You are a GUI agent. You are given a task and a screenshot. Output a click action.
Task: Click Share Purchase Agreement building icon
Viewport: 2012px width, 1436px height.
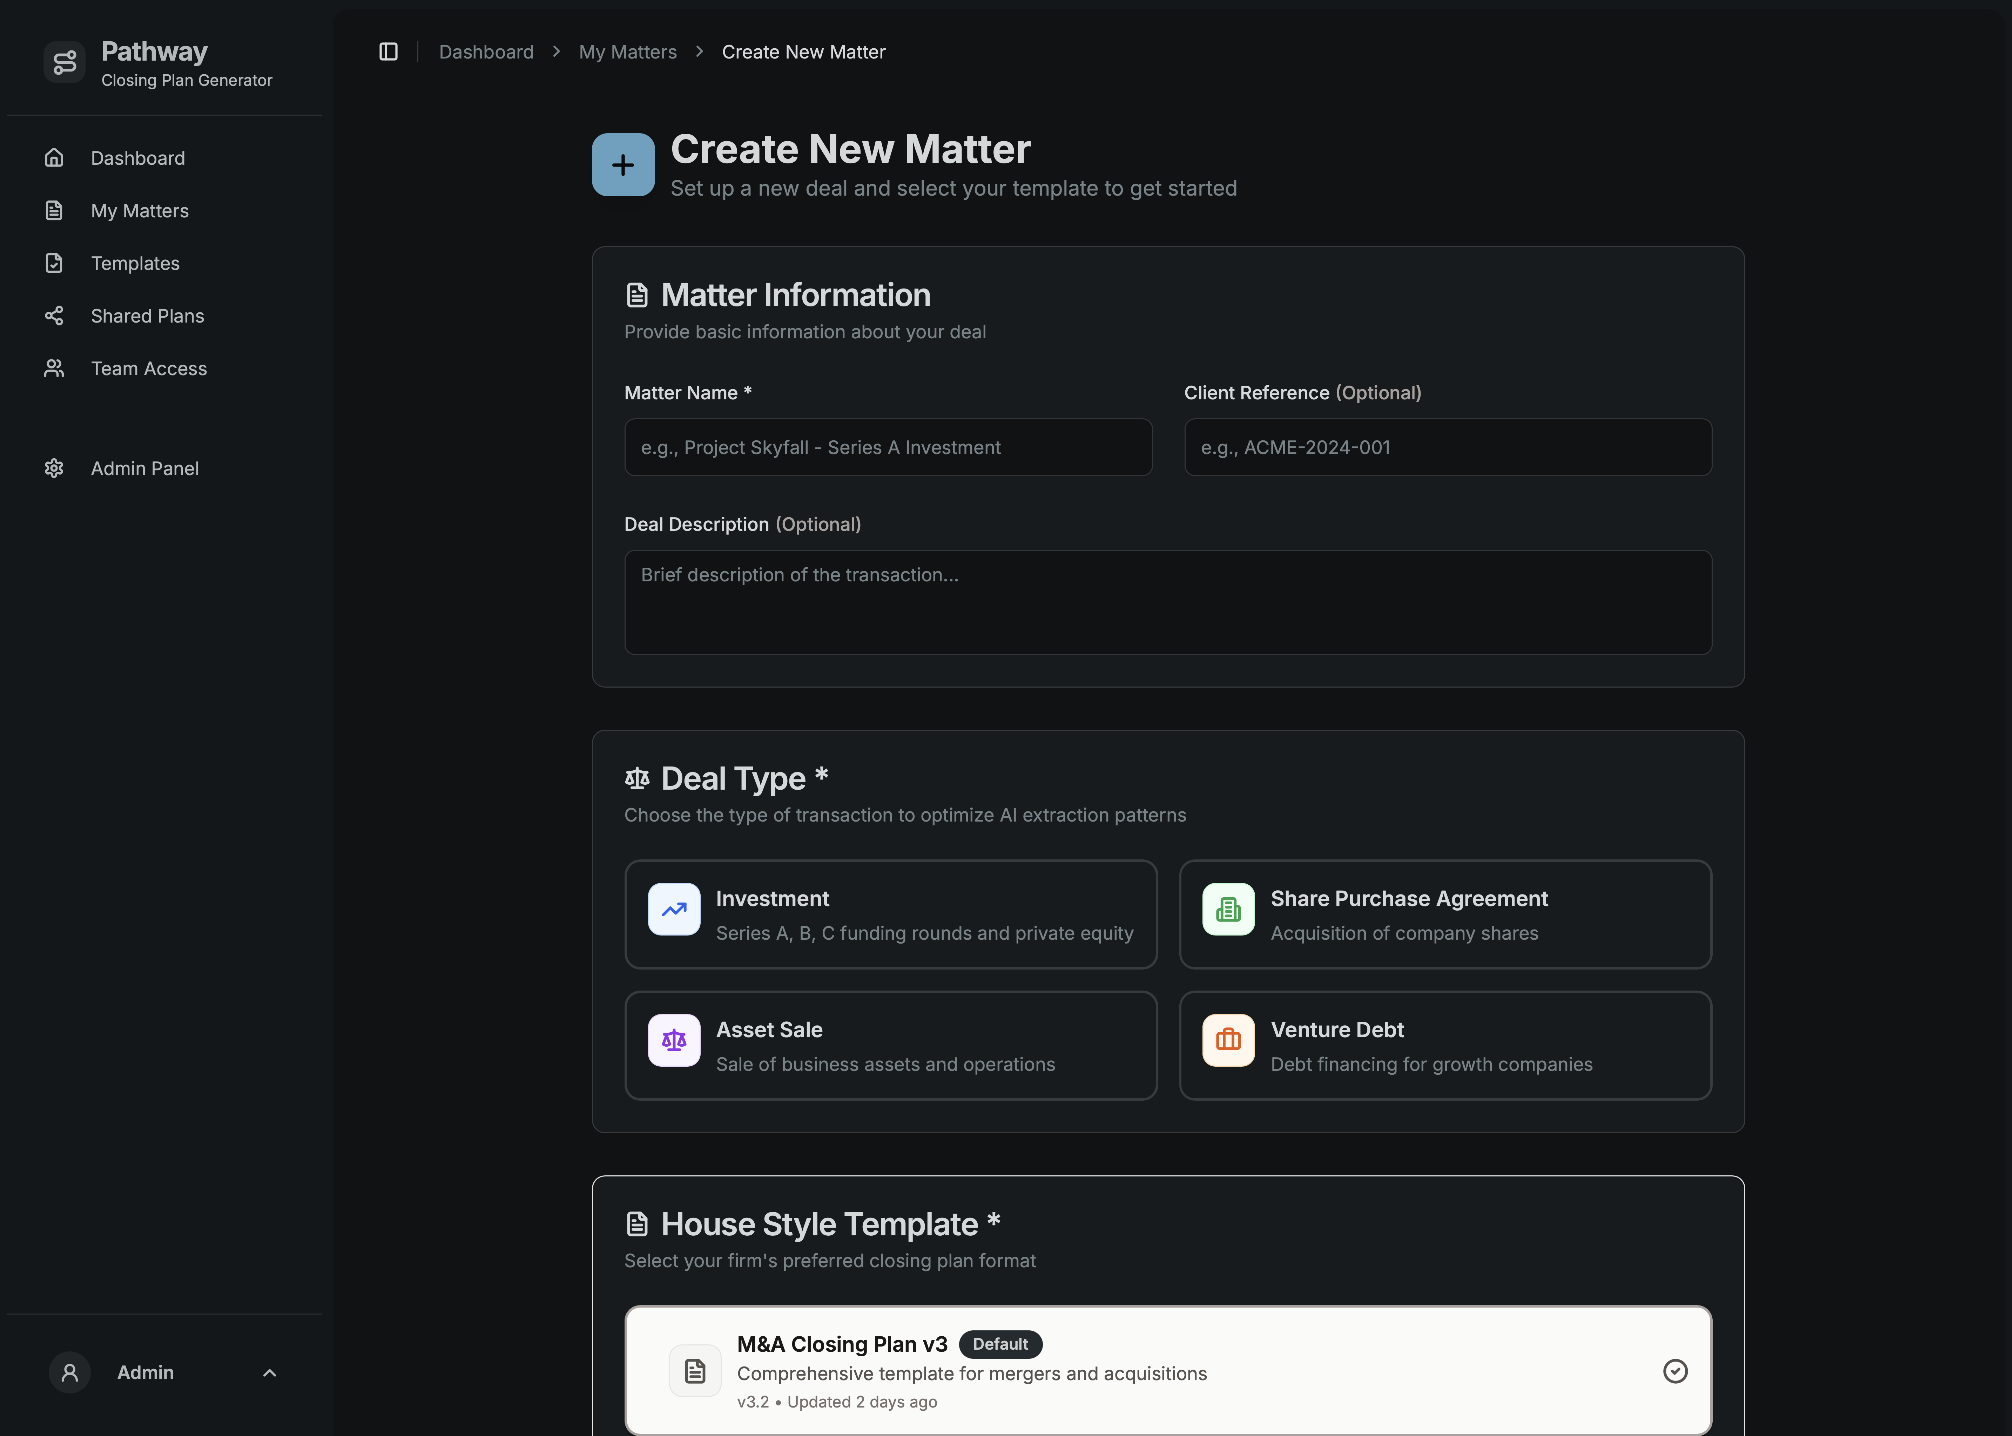1228,910
